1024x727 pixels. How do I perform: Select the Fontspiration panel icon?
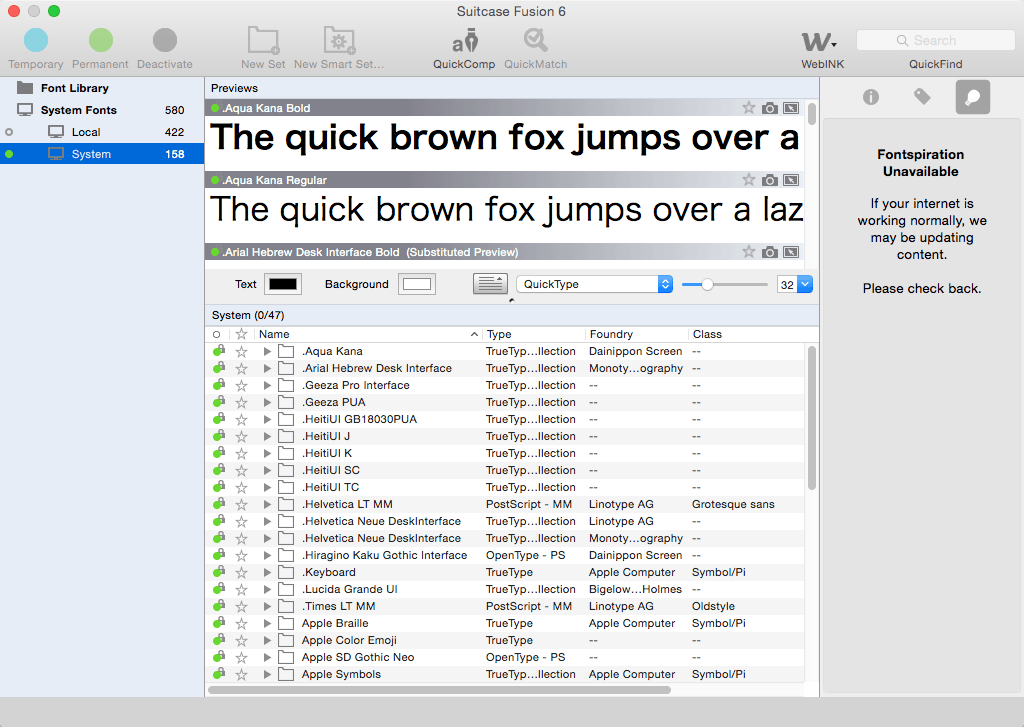click(x=972, y=97)
